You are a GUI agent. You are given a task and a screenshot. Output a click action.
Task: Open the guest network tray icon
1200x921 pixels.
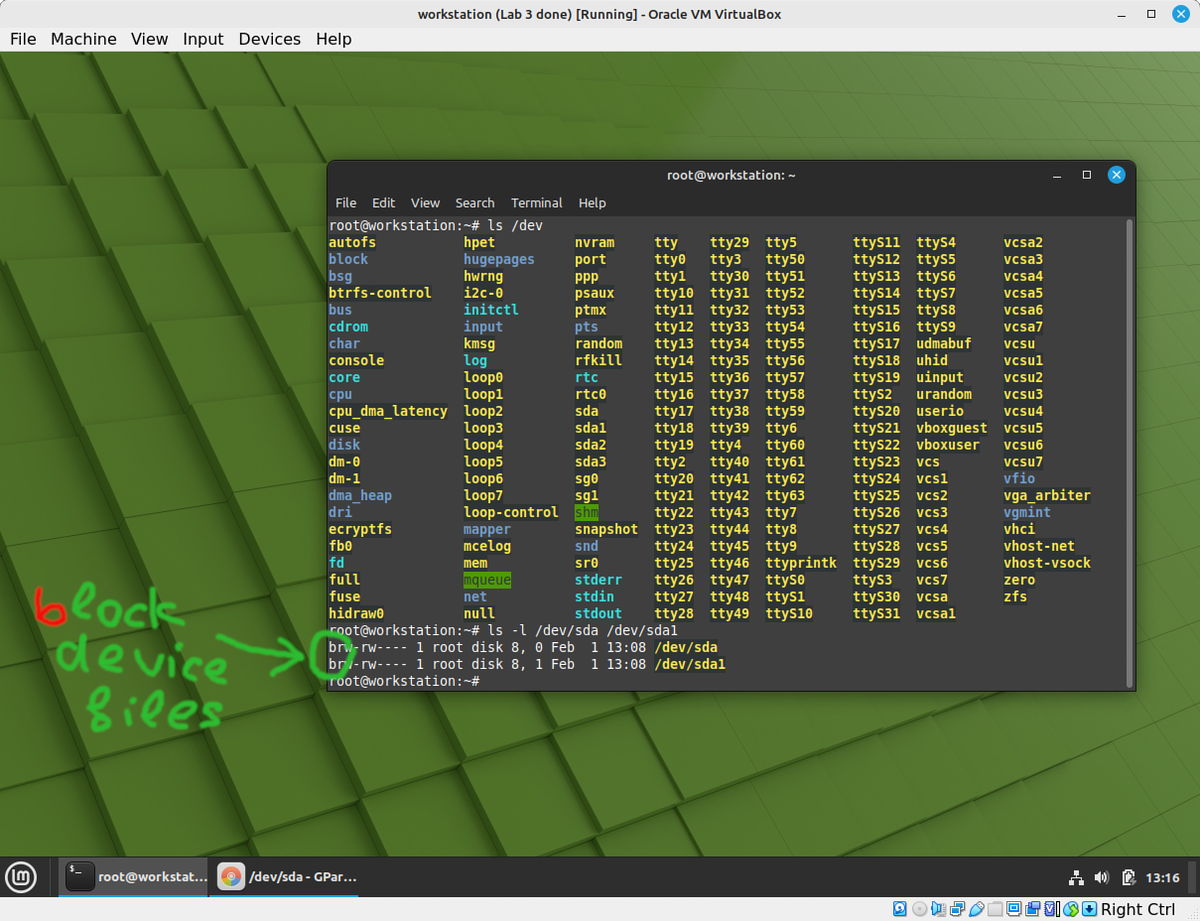[1076, 878]
